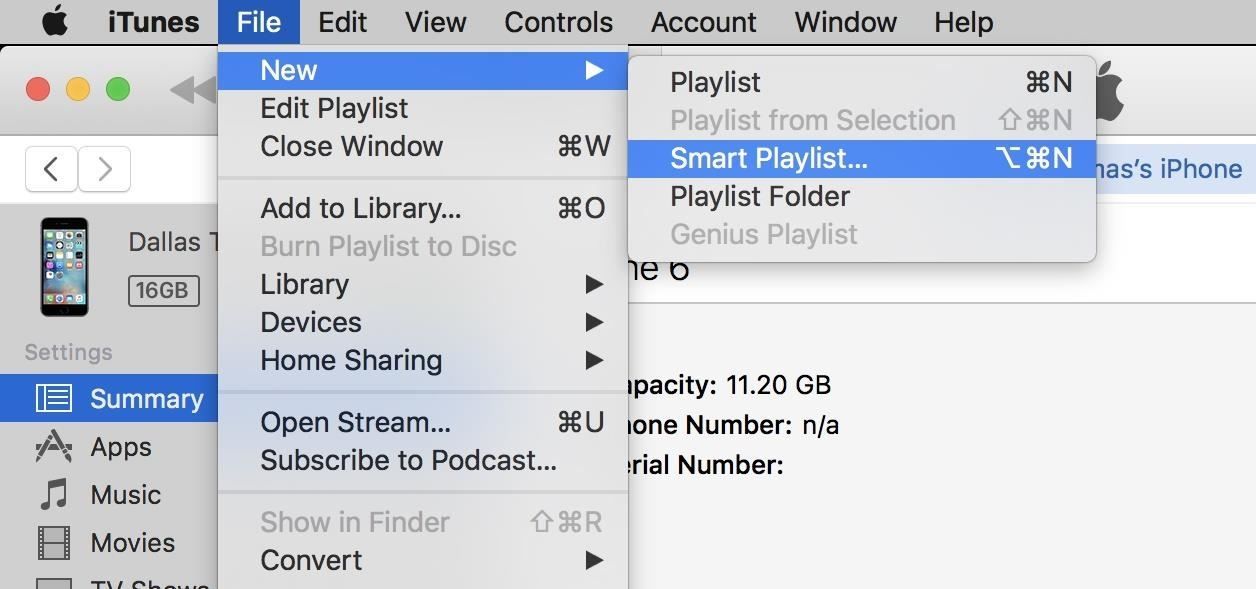This screenshot has height=589, width=1256.
Task: Expand the Library submenu
Action: pos(304,284)
